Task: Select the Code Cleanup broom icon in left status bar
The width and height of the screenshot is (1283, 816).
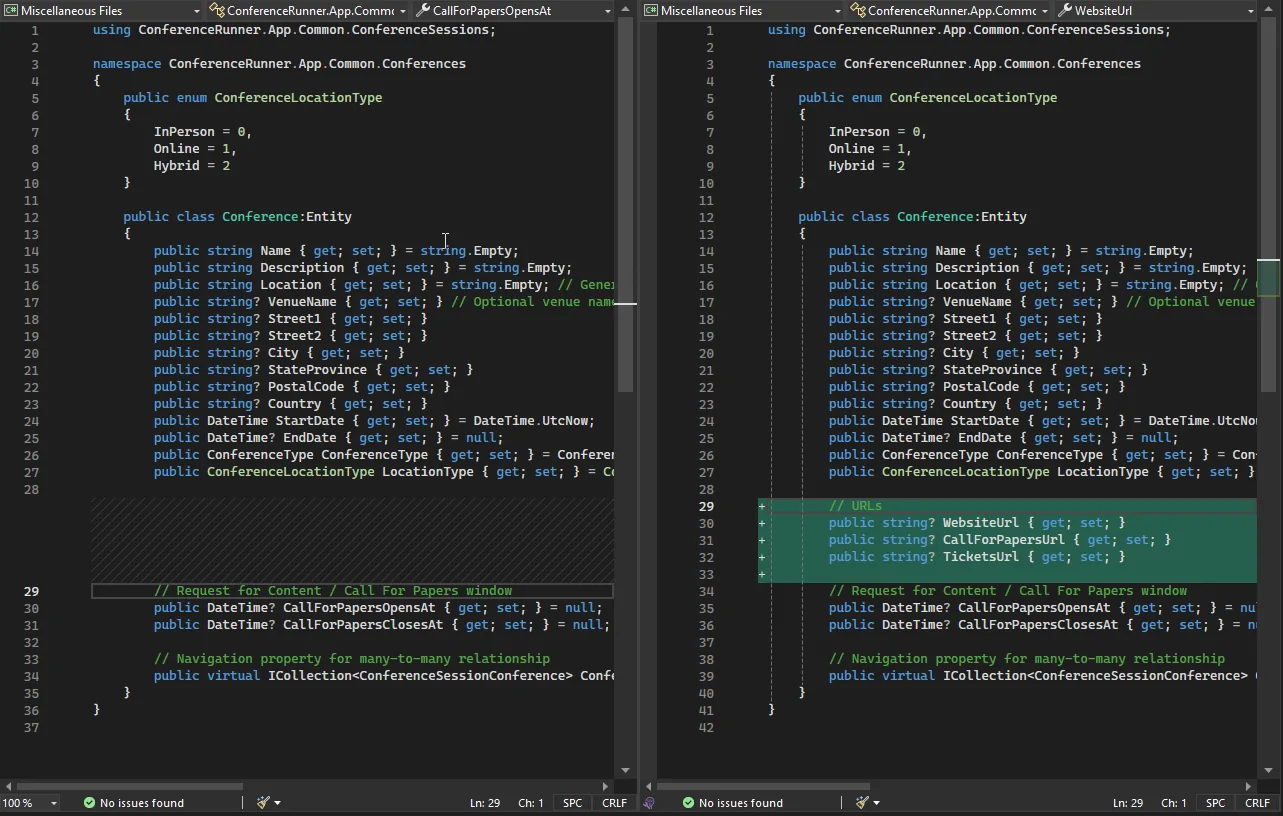Action: pos(262,802)
